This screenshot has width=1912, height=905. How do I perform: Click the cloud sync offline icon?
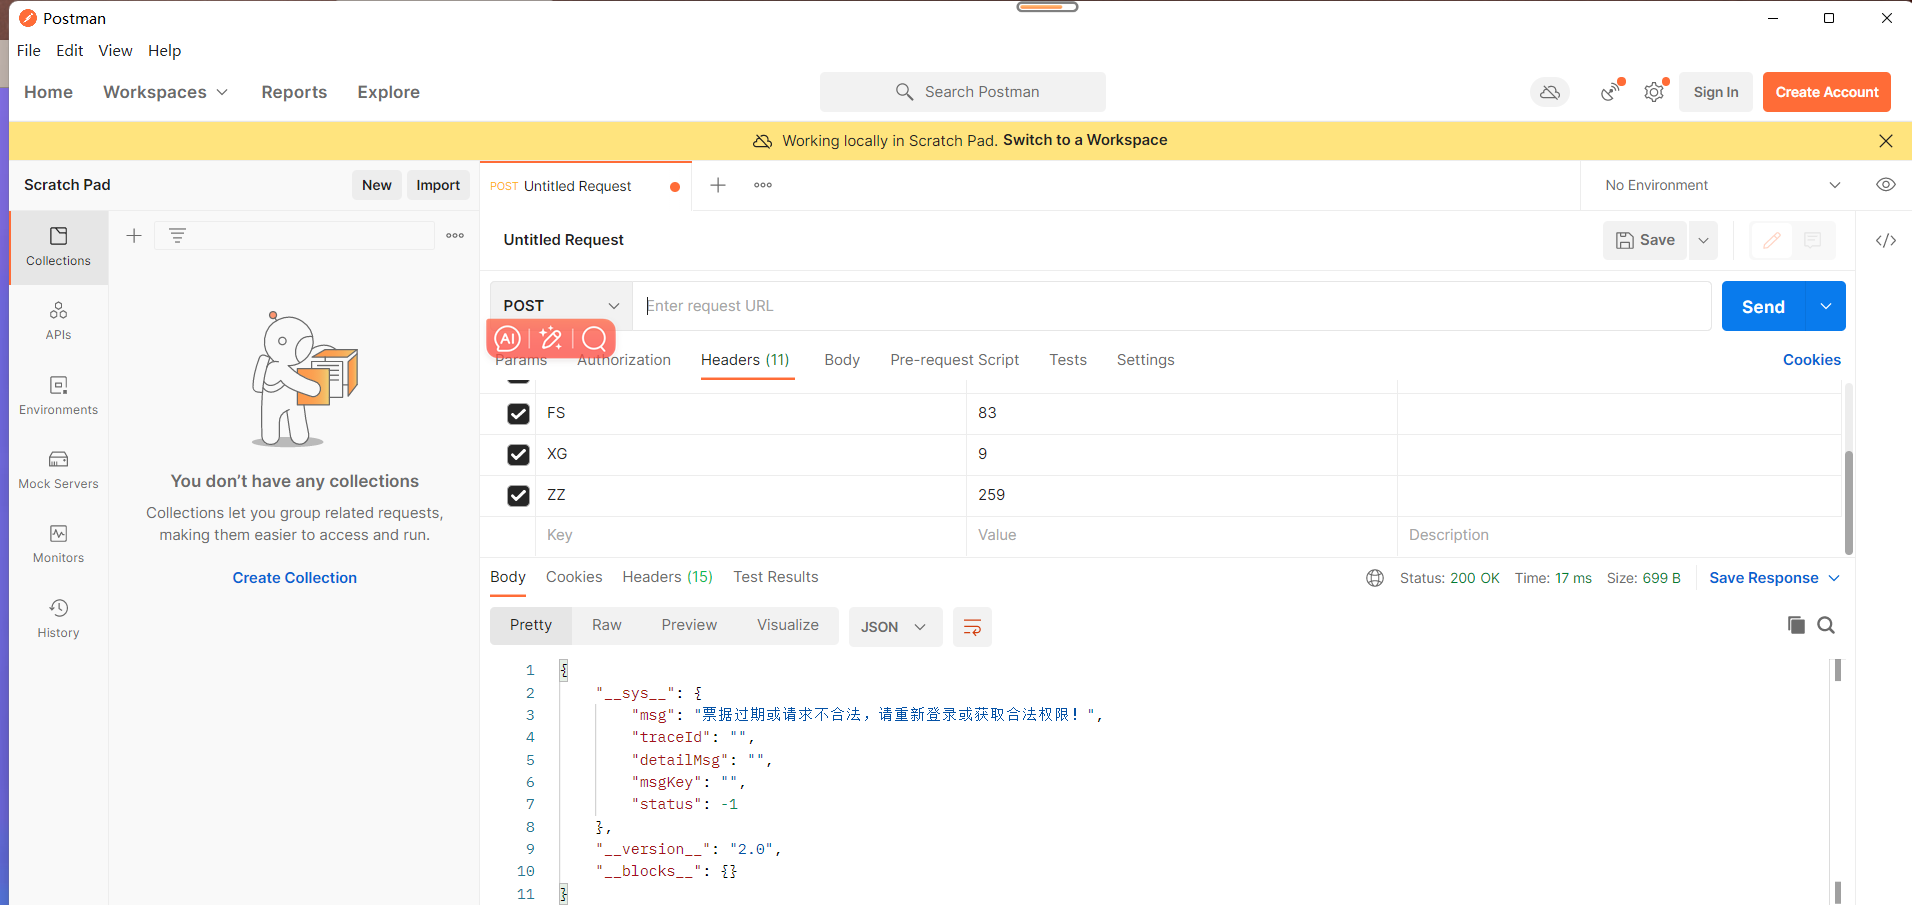point(1550,92)
